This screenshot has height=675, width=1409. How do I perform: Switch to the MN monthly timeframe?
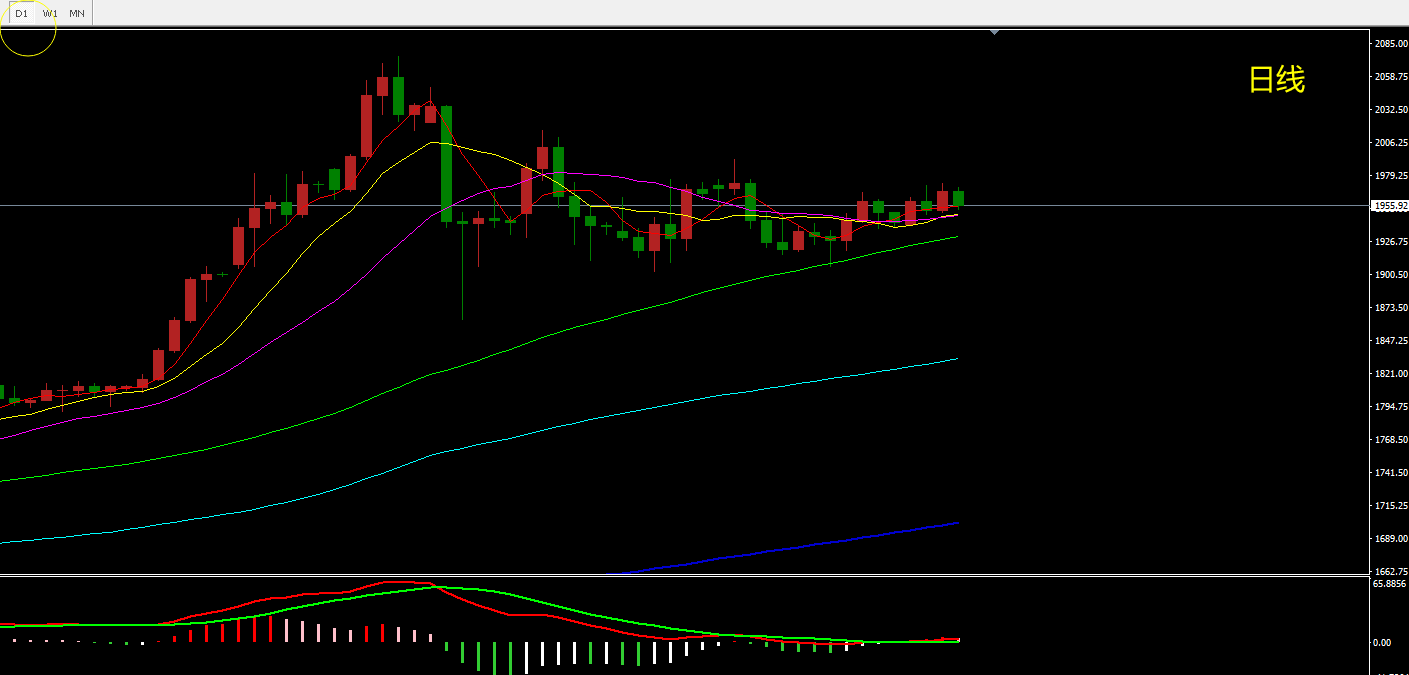coord(77,13)
